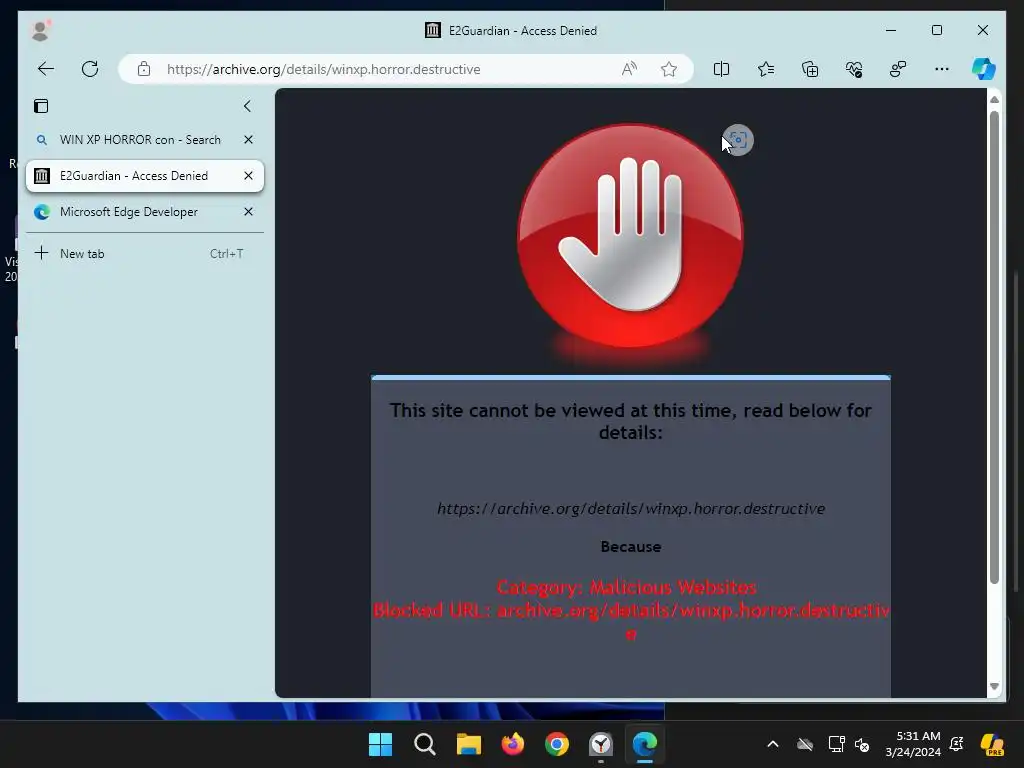Open Read aloud in address bar
Viewport: 1024px width, 768px height.
629,69
